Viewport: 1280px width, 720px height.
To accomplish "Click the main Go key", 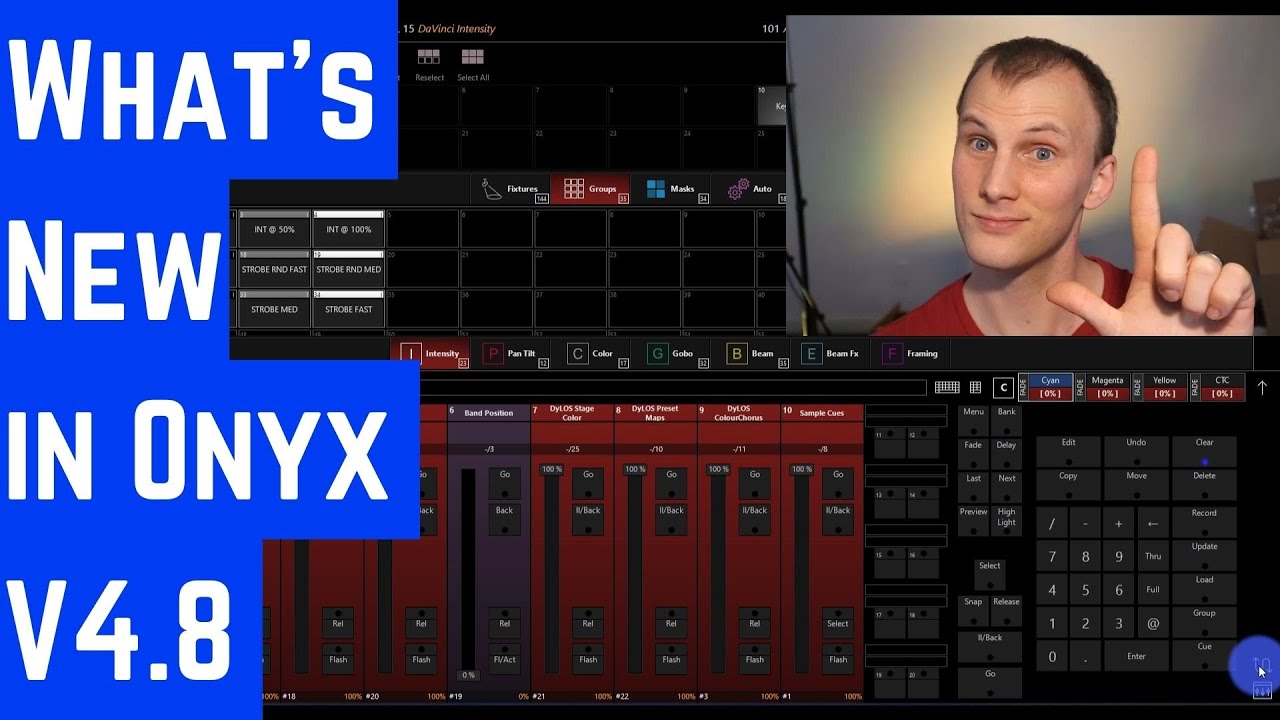I will click(990, 682).
